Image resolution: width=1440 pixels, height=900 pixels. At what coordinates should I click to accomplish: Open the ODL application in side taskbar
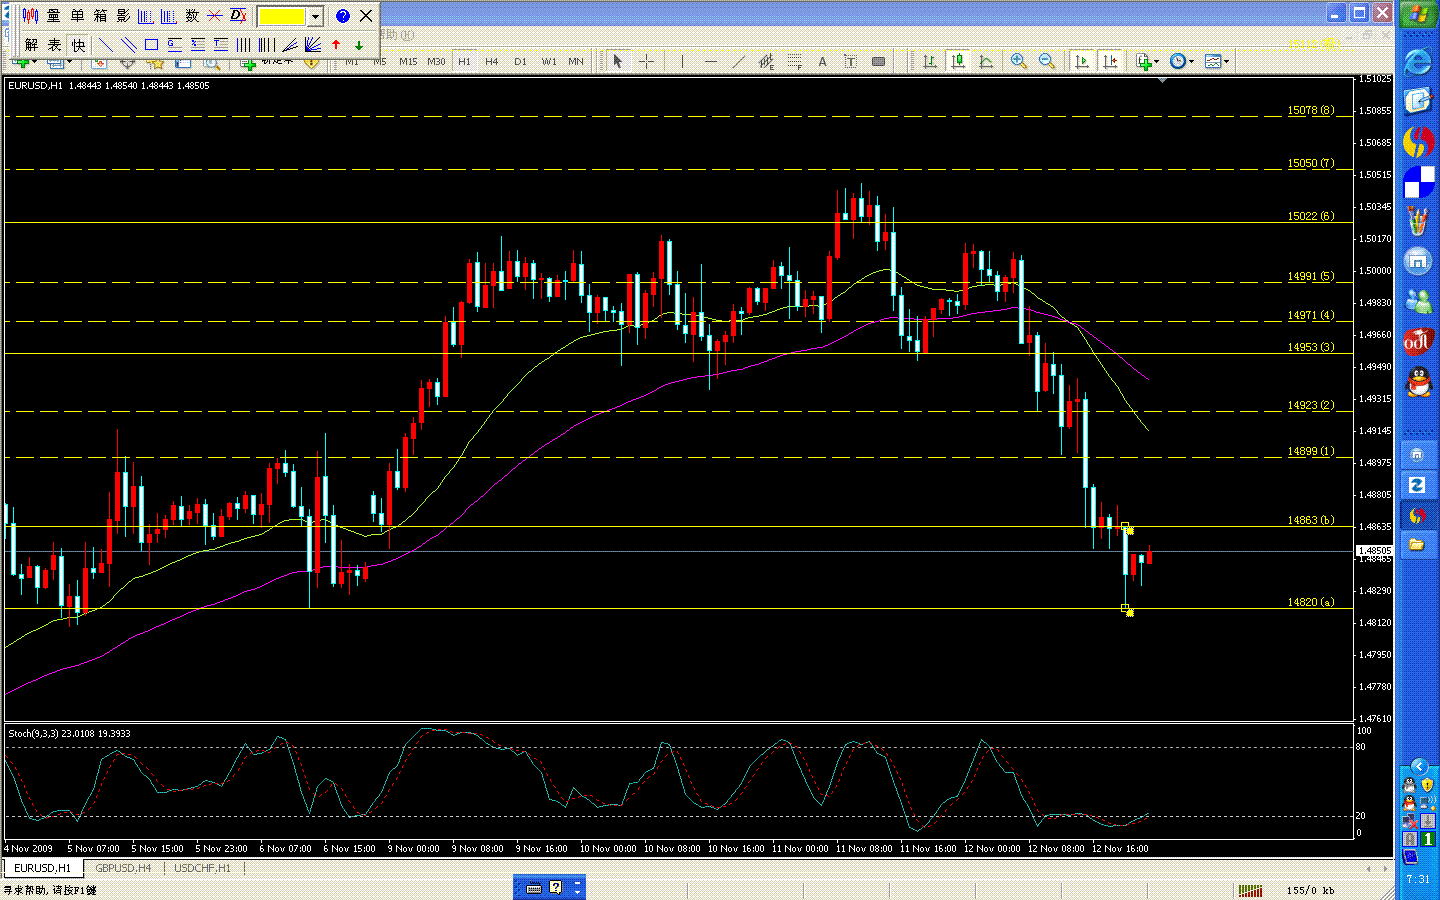coord(1418,341)
